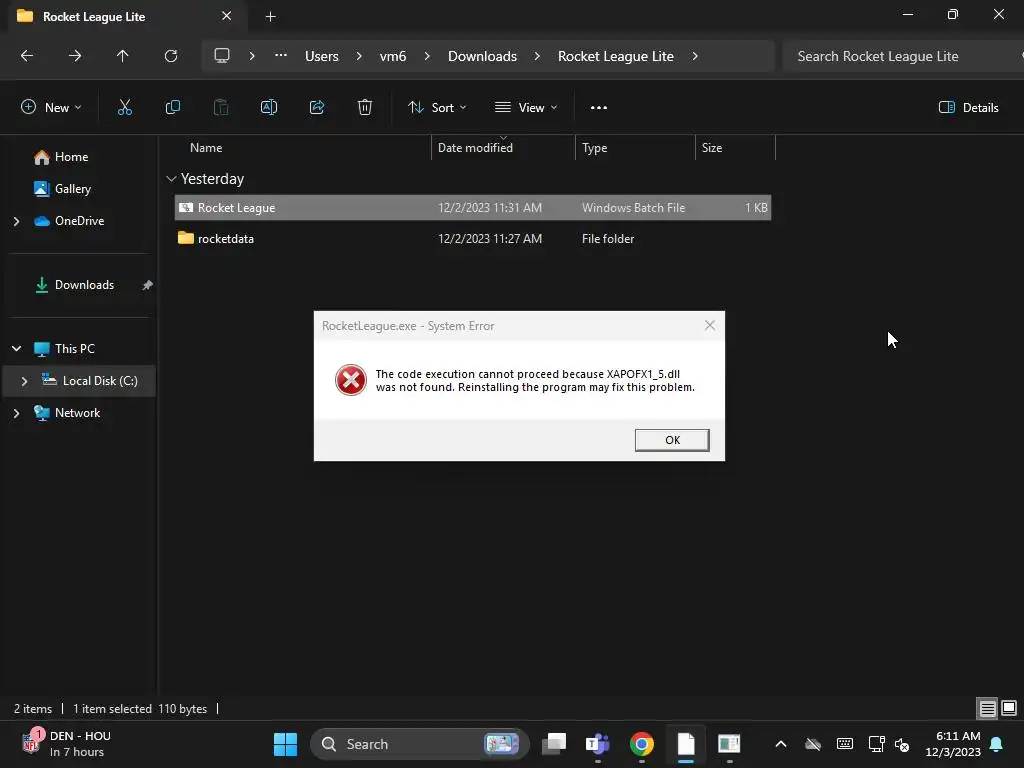Click the Paste toolbar icon

221,107
